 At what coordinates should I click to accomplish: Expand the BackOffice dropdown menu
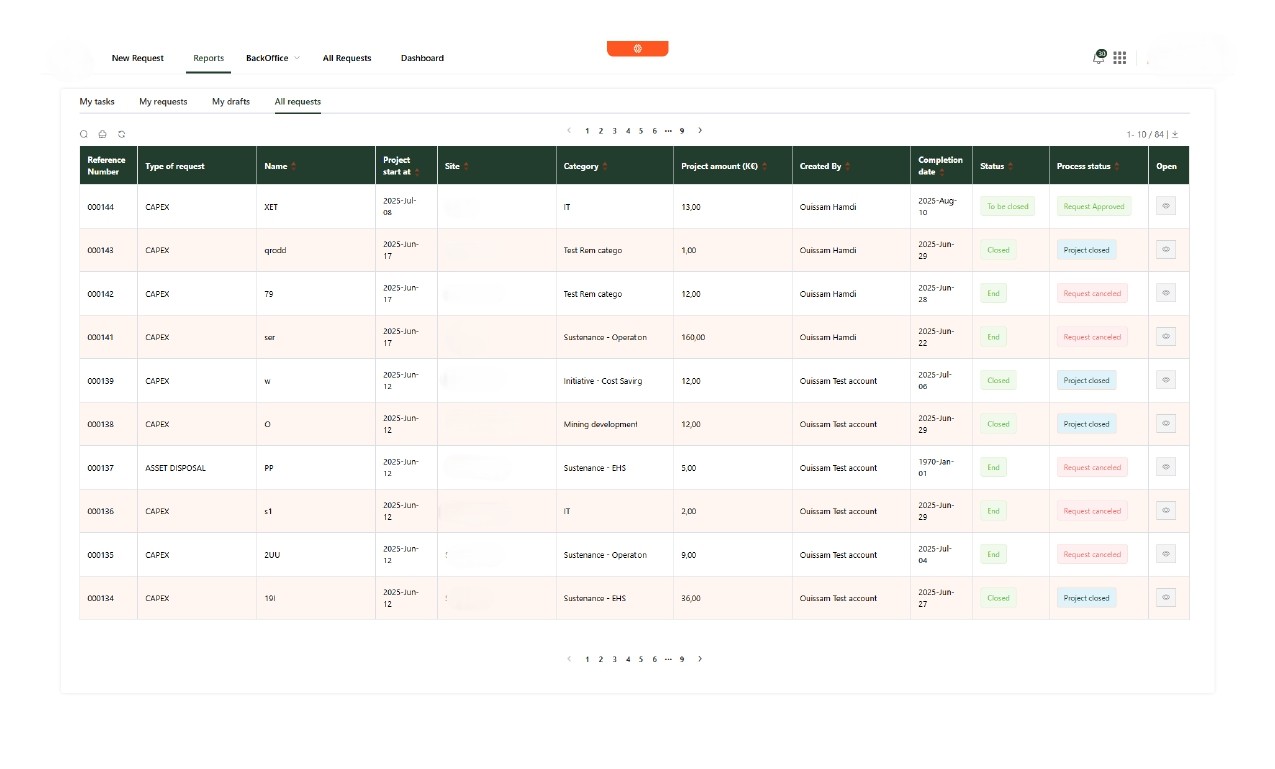coord(271,58)
